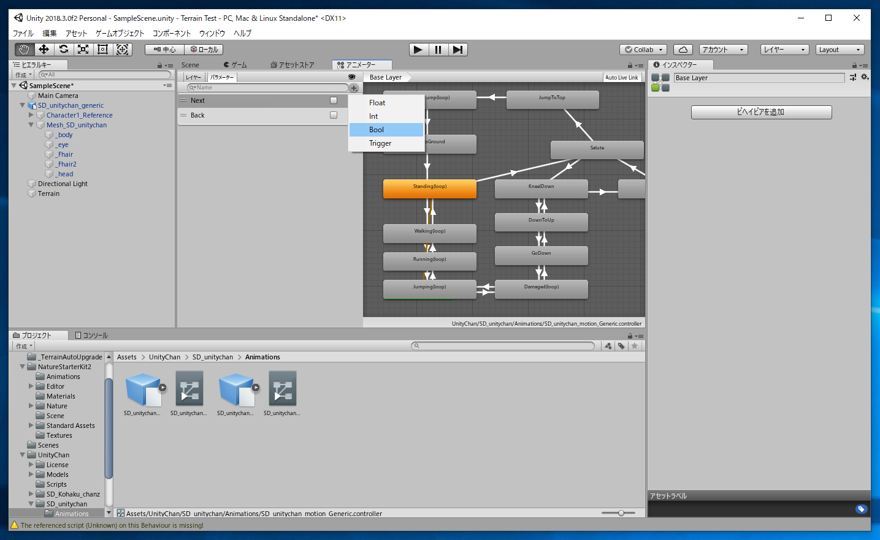The height and width of the screenshot is (540, 880).
Task: Toggle the Back parameter checkbox
Action: [333, 115]
